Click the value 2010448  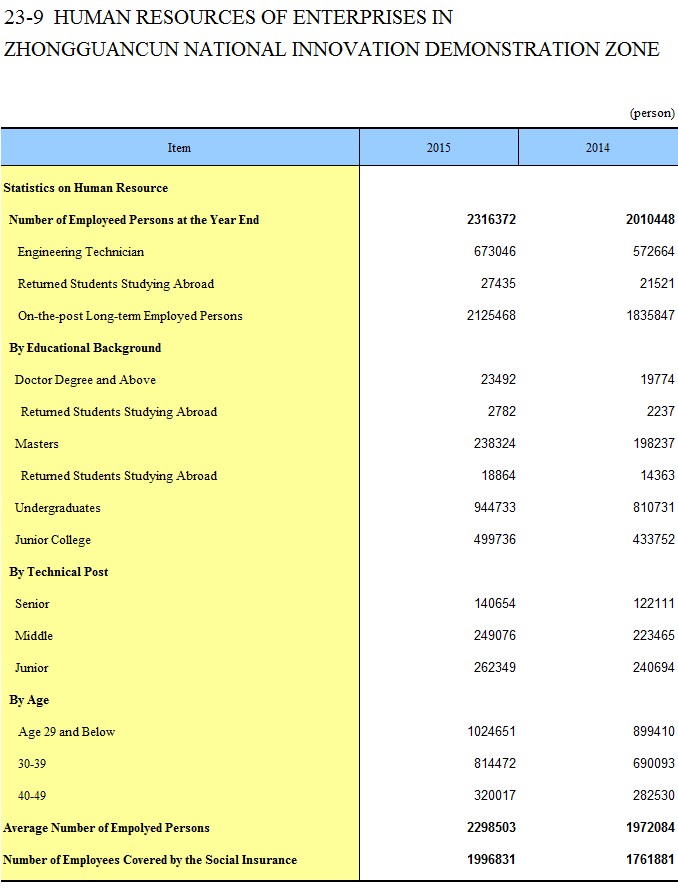[x=650, y=220]
